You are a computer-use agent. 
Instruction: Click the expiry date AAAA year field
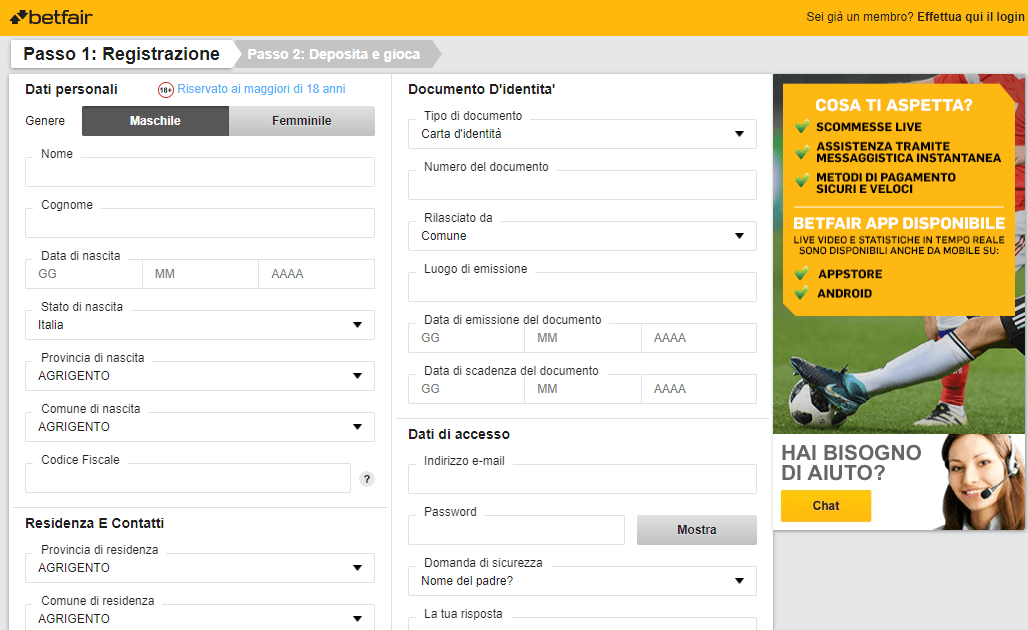tap(699, 389)
